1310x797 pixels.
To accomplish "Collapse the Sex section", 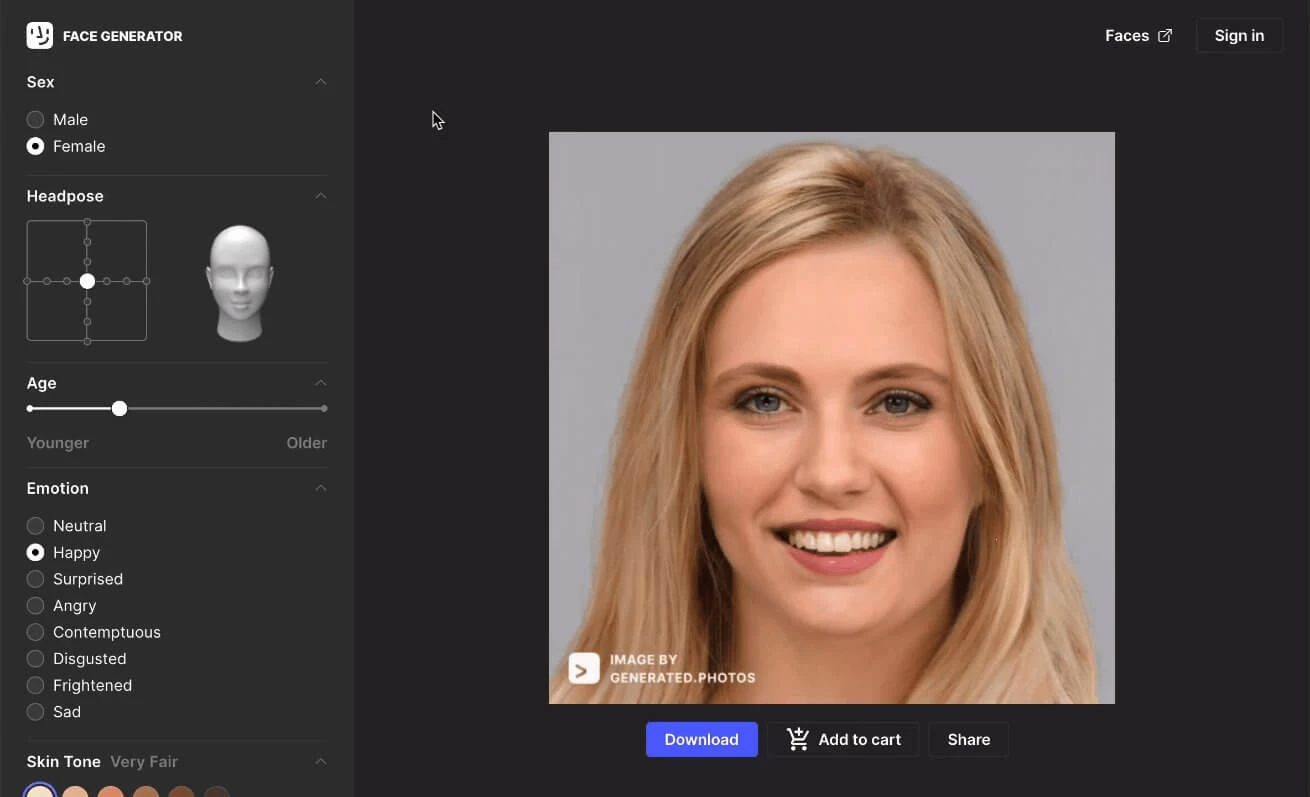I will tap(320, 82).
